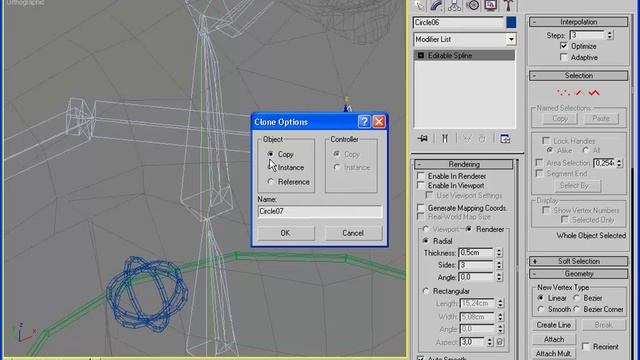Screen dimensions: 640x360
Task: Collapse the Interpolation rollout
Action: click(x=578, y=22)
